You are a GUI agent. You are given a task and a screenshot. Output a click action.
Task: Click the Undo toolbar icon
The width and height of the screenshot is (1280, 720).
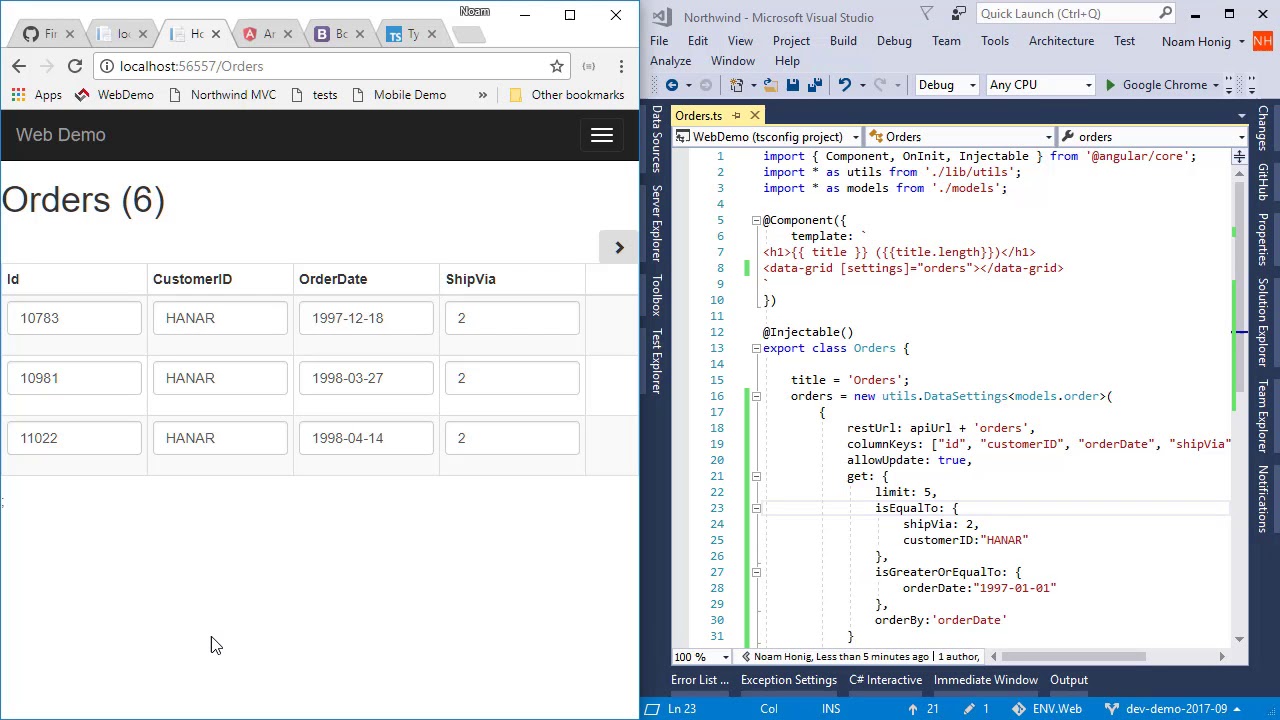click(845, 85)
